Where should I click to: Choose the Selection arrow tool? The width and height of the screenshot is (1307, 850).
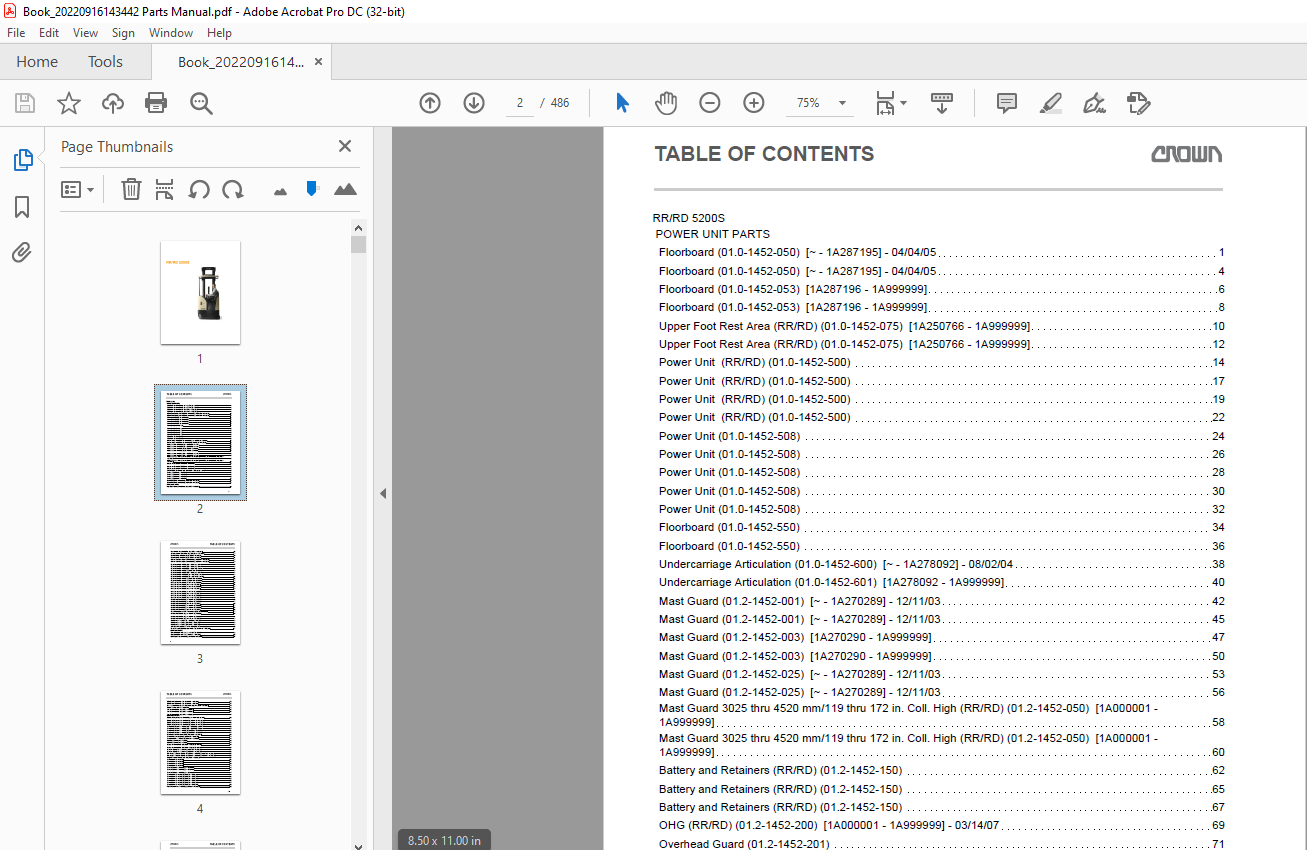click(x=622, y=103)
